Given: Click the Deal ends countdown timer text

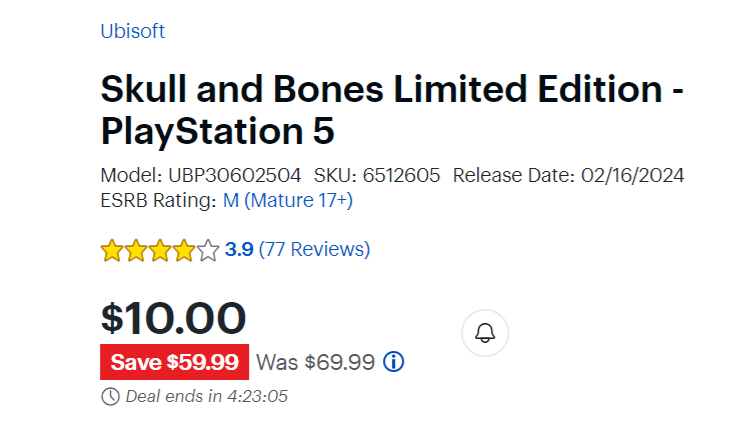Looking at the screenshot, I should point(206,396).
